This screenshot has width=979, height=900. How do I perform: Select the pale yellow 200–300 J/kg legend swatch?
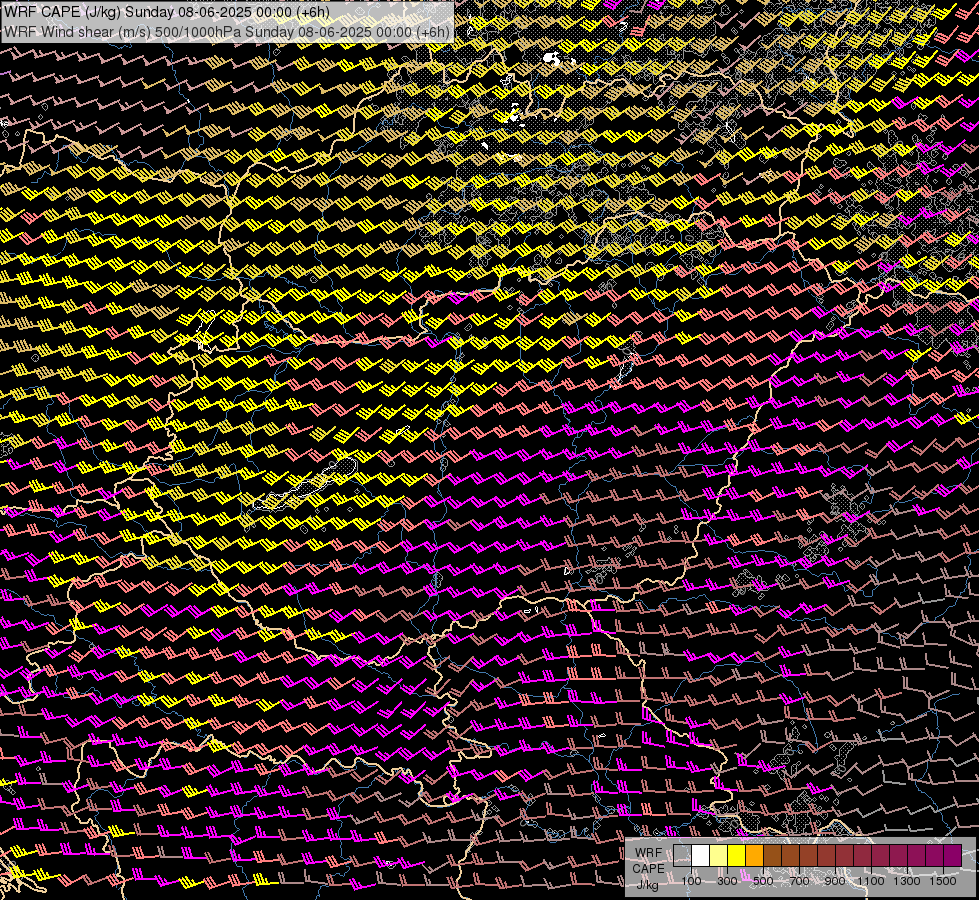coord(719,855)
